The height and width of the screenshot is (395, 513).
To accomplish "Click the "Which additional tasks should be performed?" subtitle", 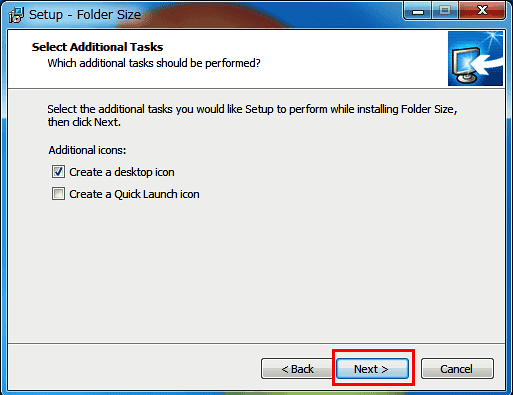I will pos(154,63).
